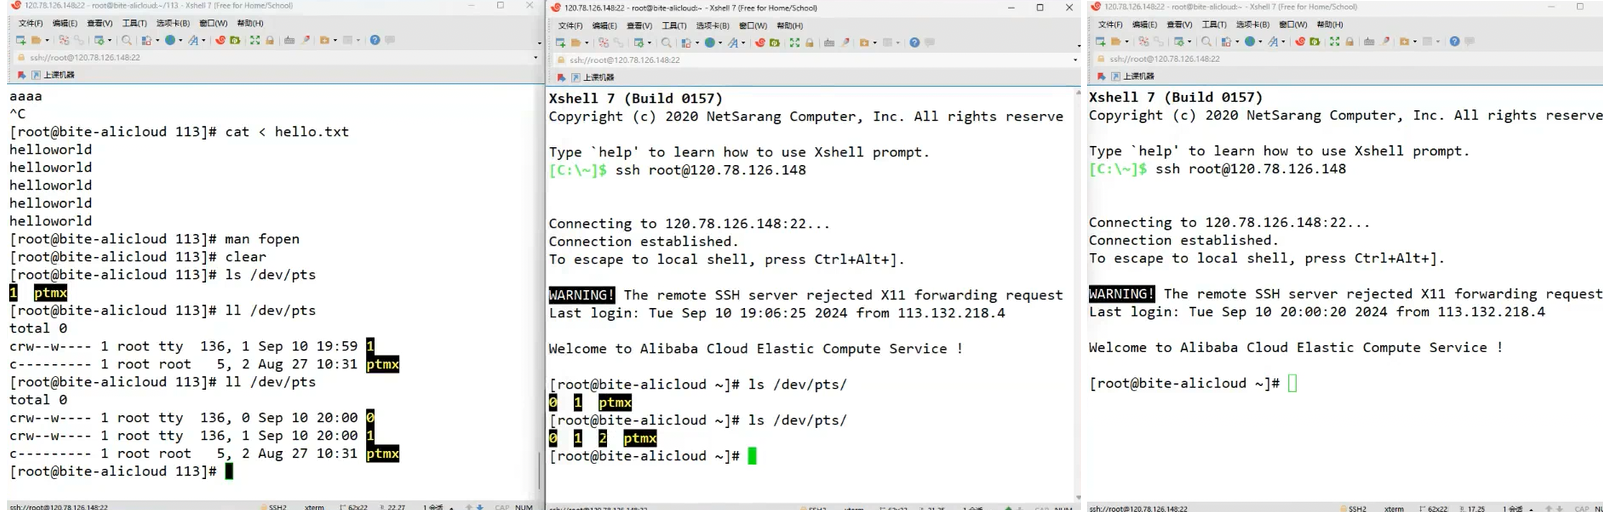Open 查看(V) menu in left Xshell window
This screenshot has width=1604, height=523.
(x=99, y=23)
